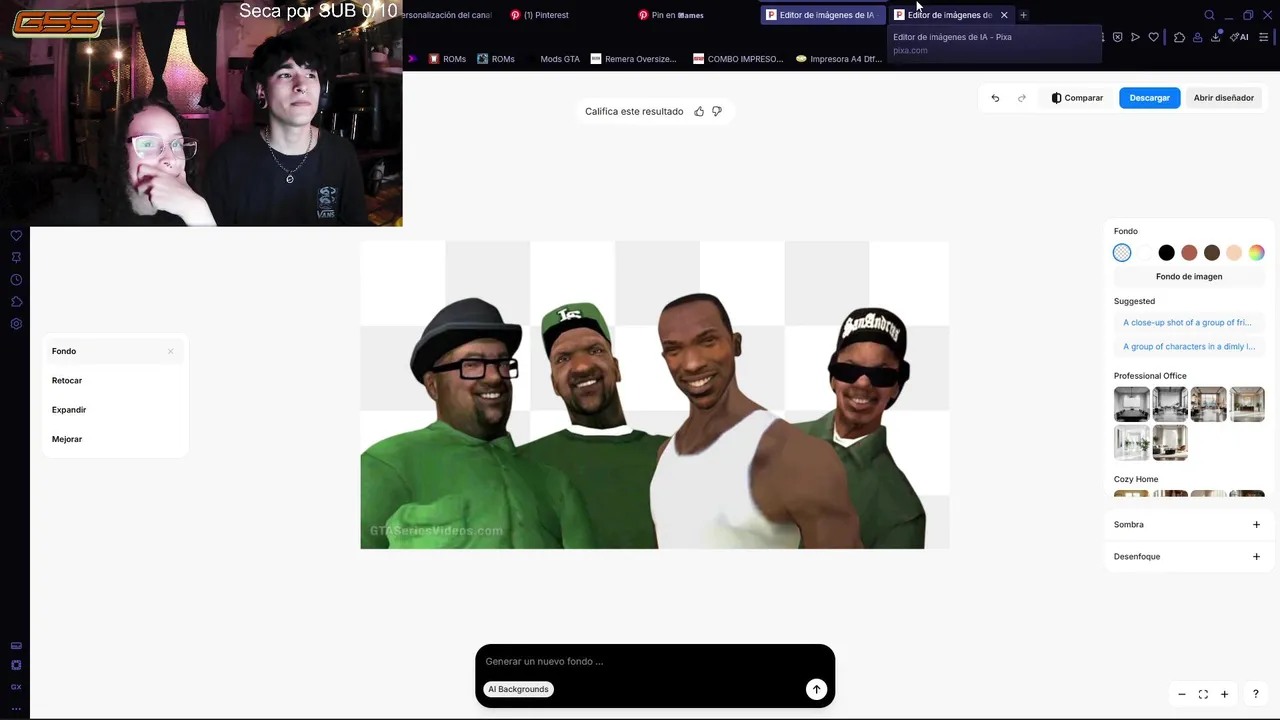Viewport: 1280px width, 720px height.
Task: Switch to the 'Pin en Memes' tab
Action: (695, 15)
